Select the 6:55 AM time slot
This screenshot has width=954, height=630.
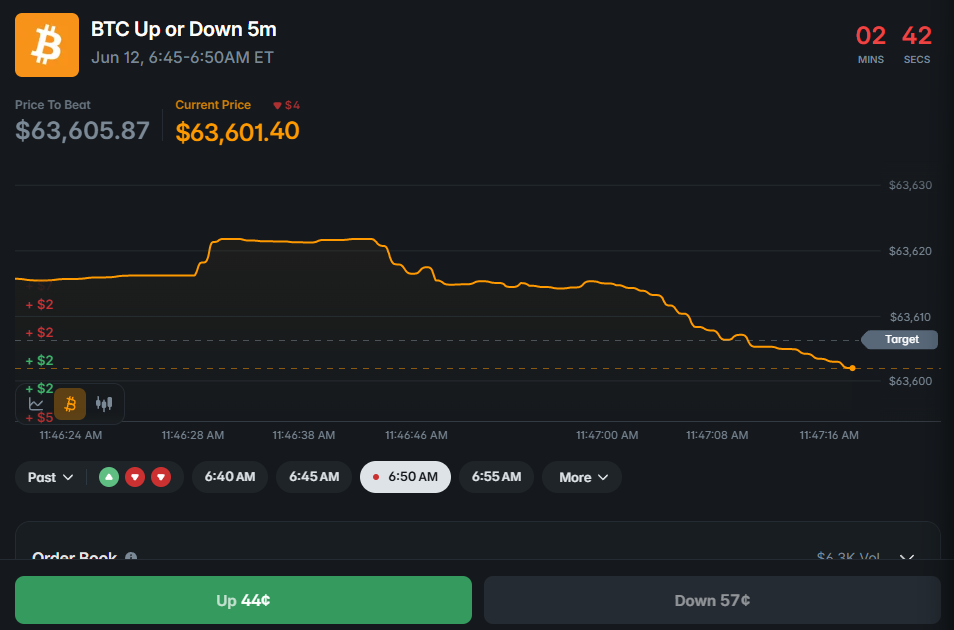(x=496, y=477)
